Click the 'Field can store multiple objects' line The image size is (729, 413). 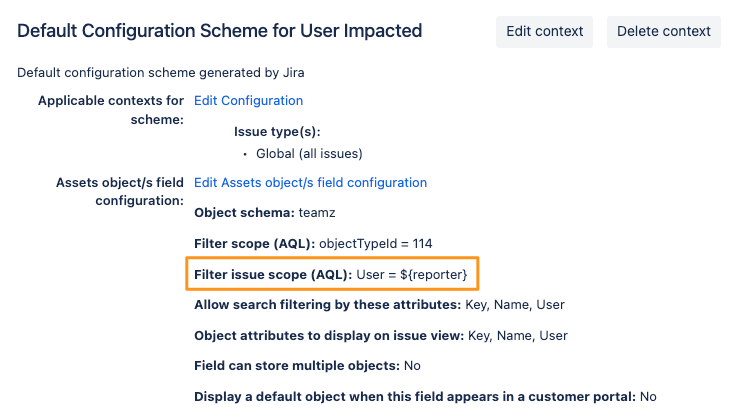(296, 365)
